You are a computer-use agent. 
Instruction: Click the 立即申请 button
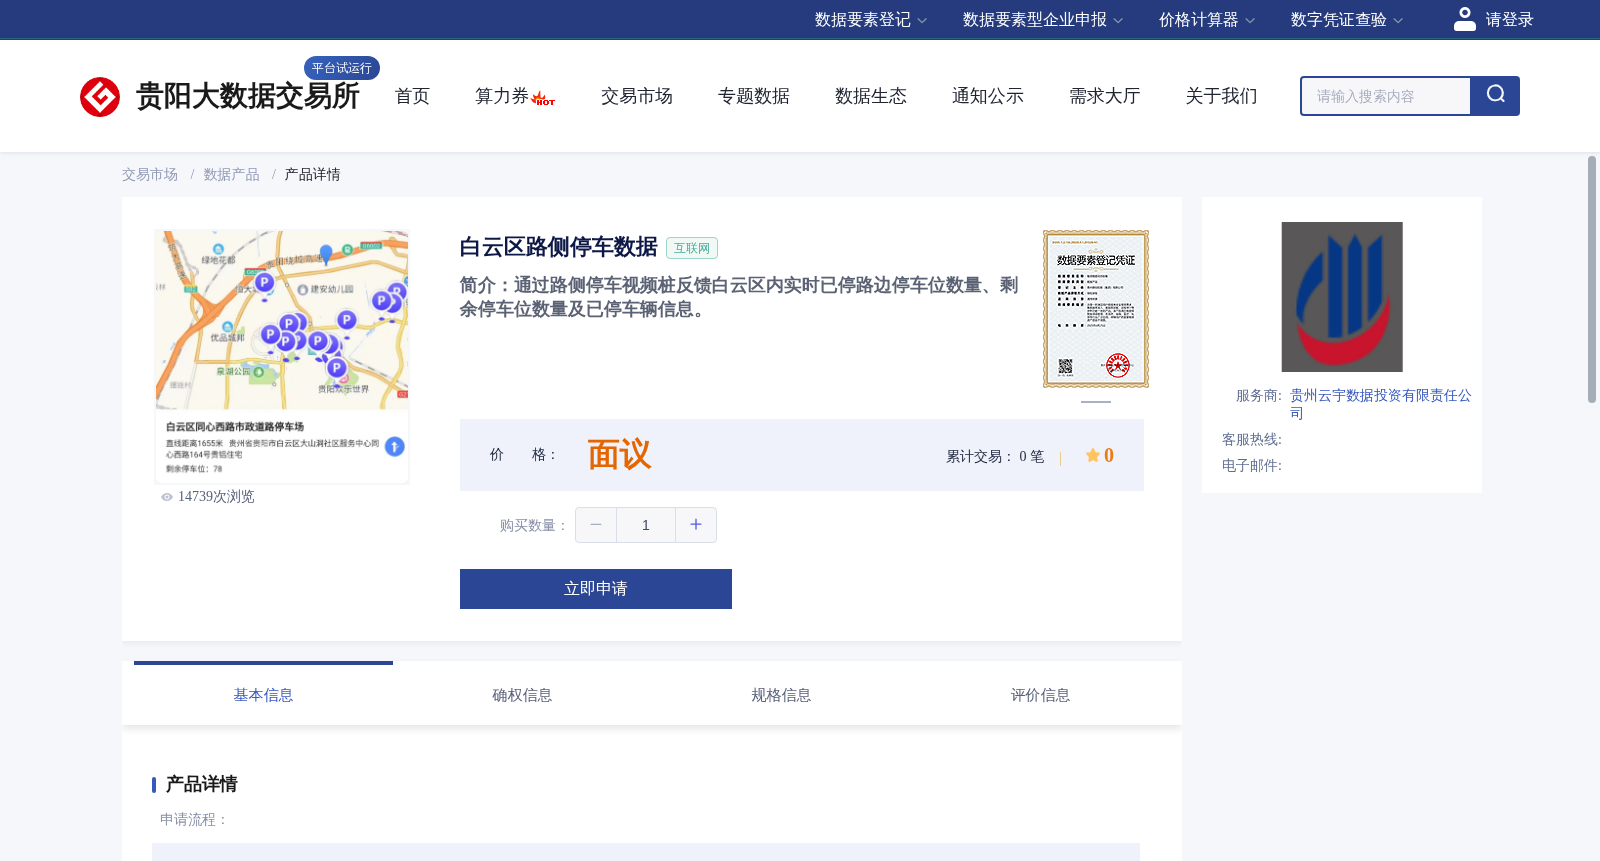[596, 589]
